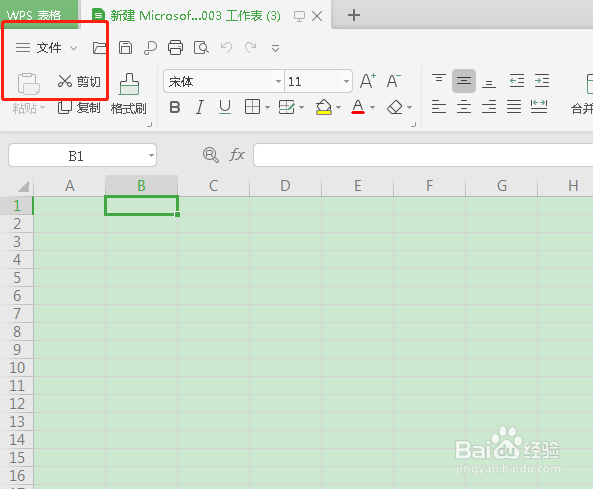The image size is (593, 489).
Task: Select cell B1
Action: pyautogui.click(x=141, y=206)
